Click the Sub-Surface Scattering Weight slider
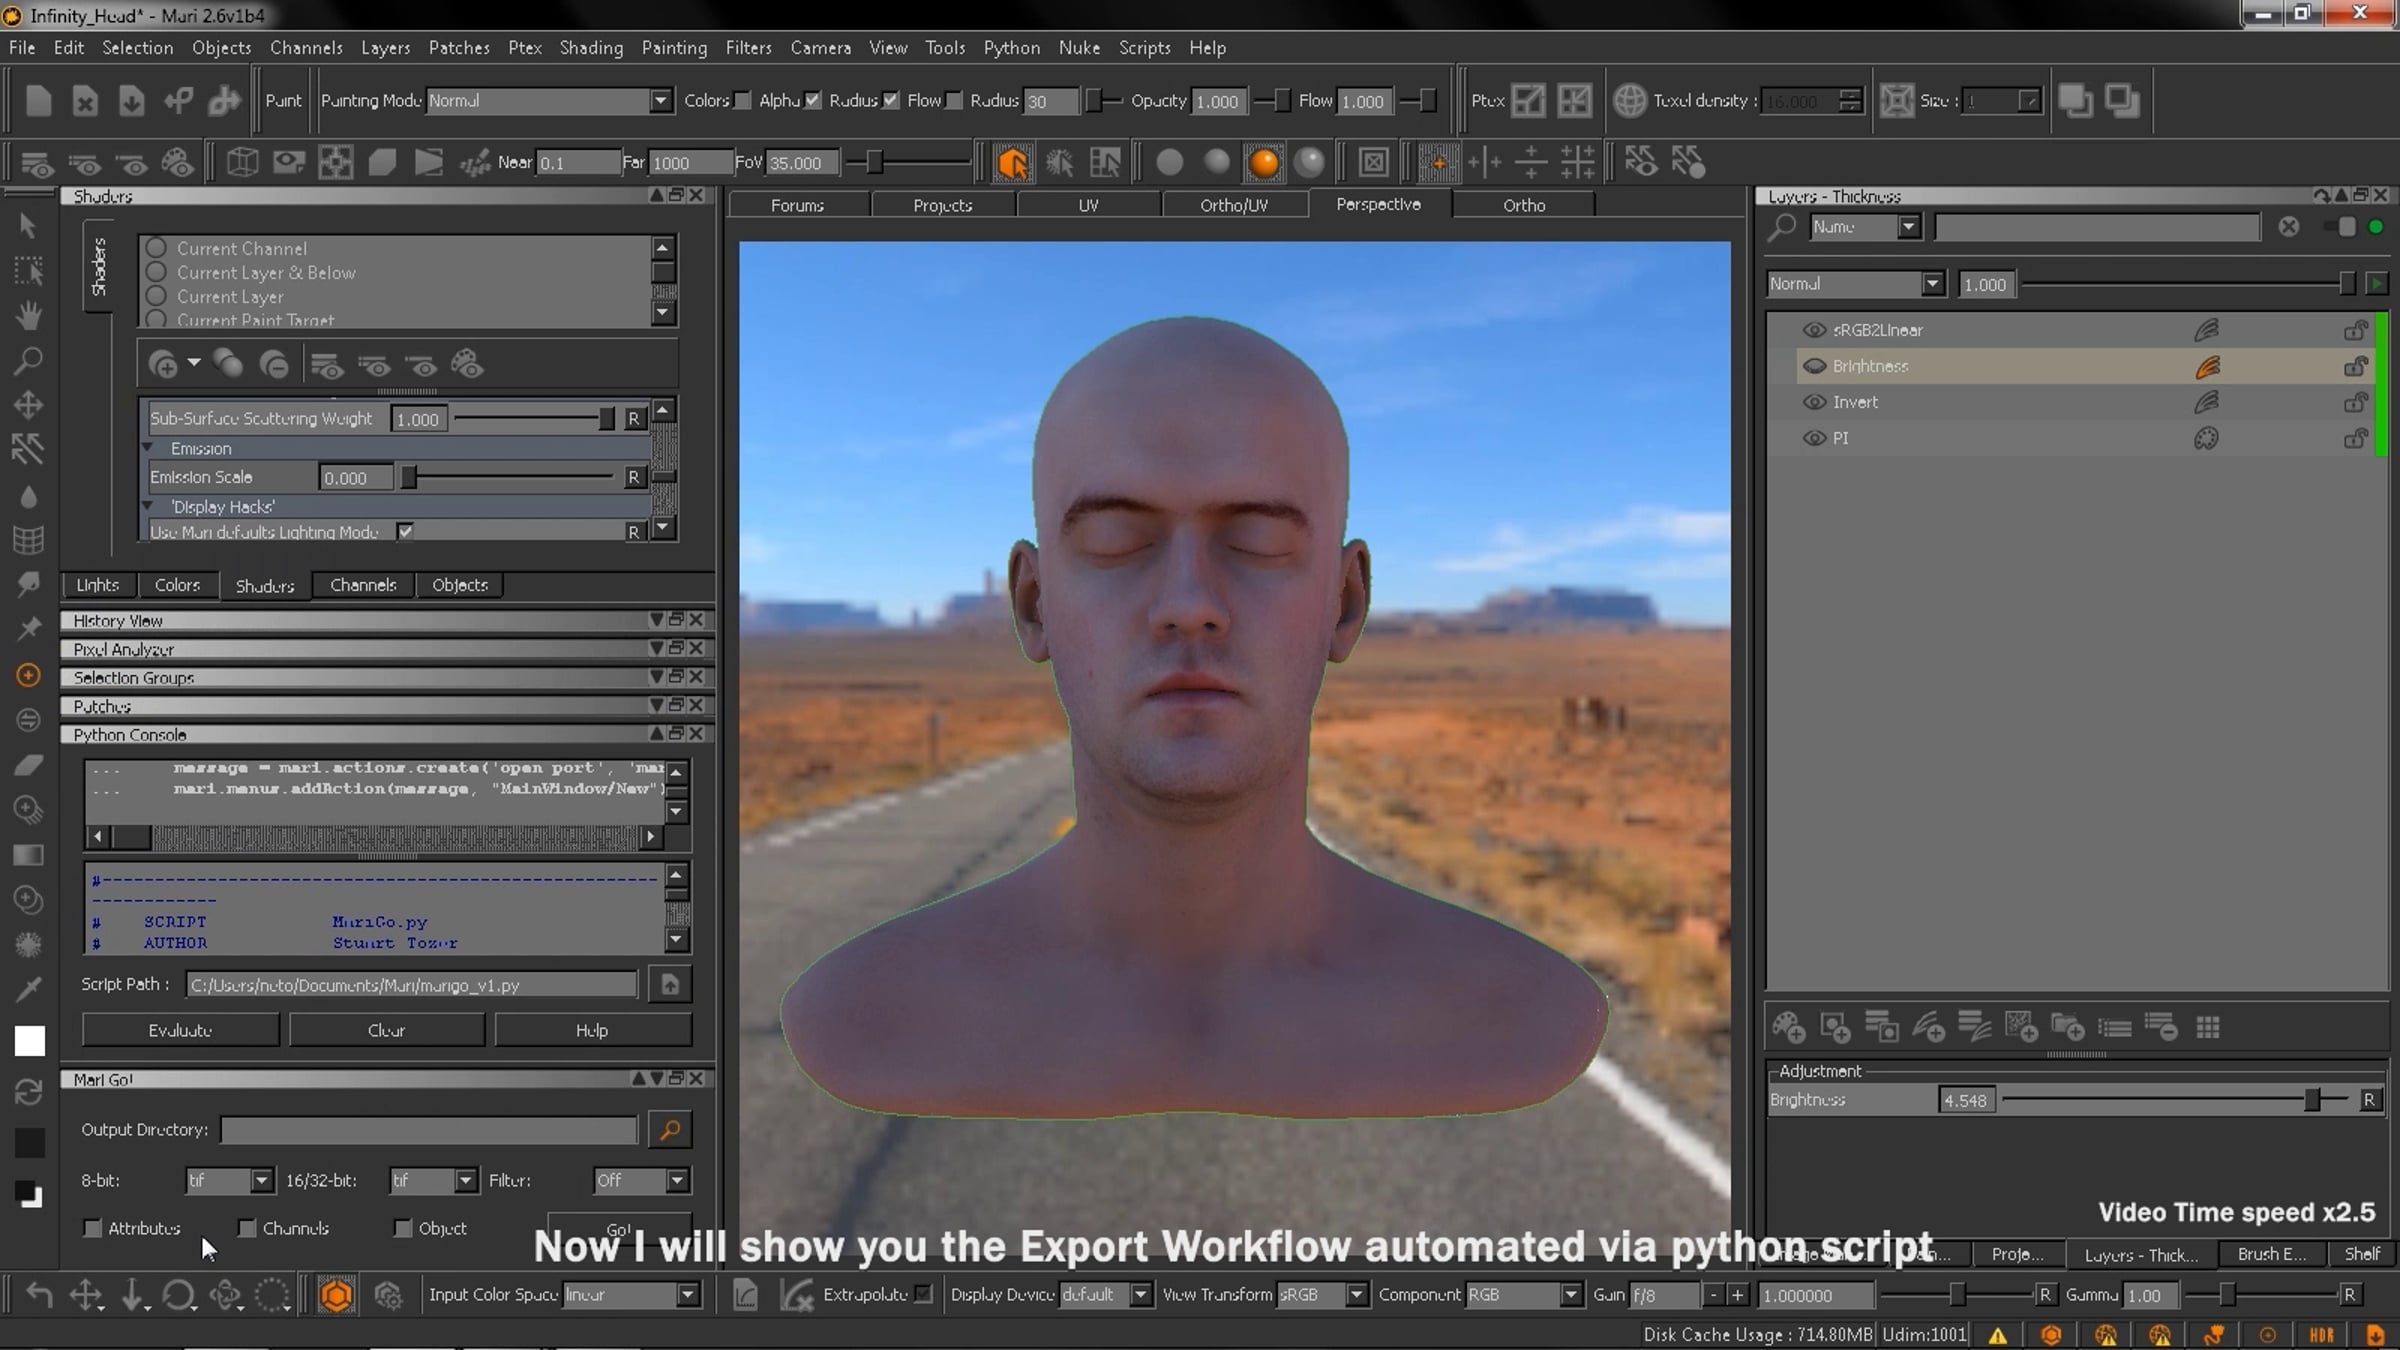Image resolution: width=2400 pixels, height=1350 pixels. 534,418
